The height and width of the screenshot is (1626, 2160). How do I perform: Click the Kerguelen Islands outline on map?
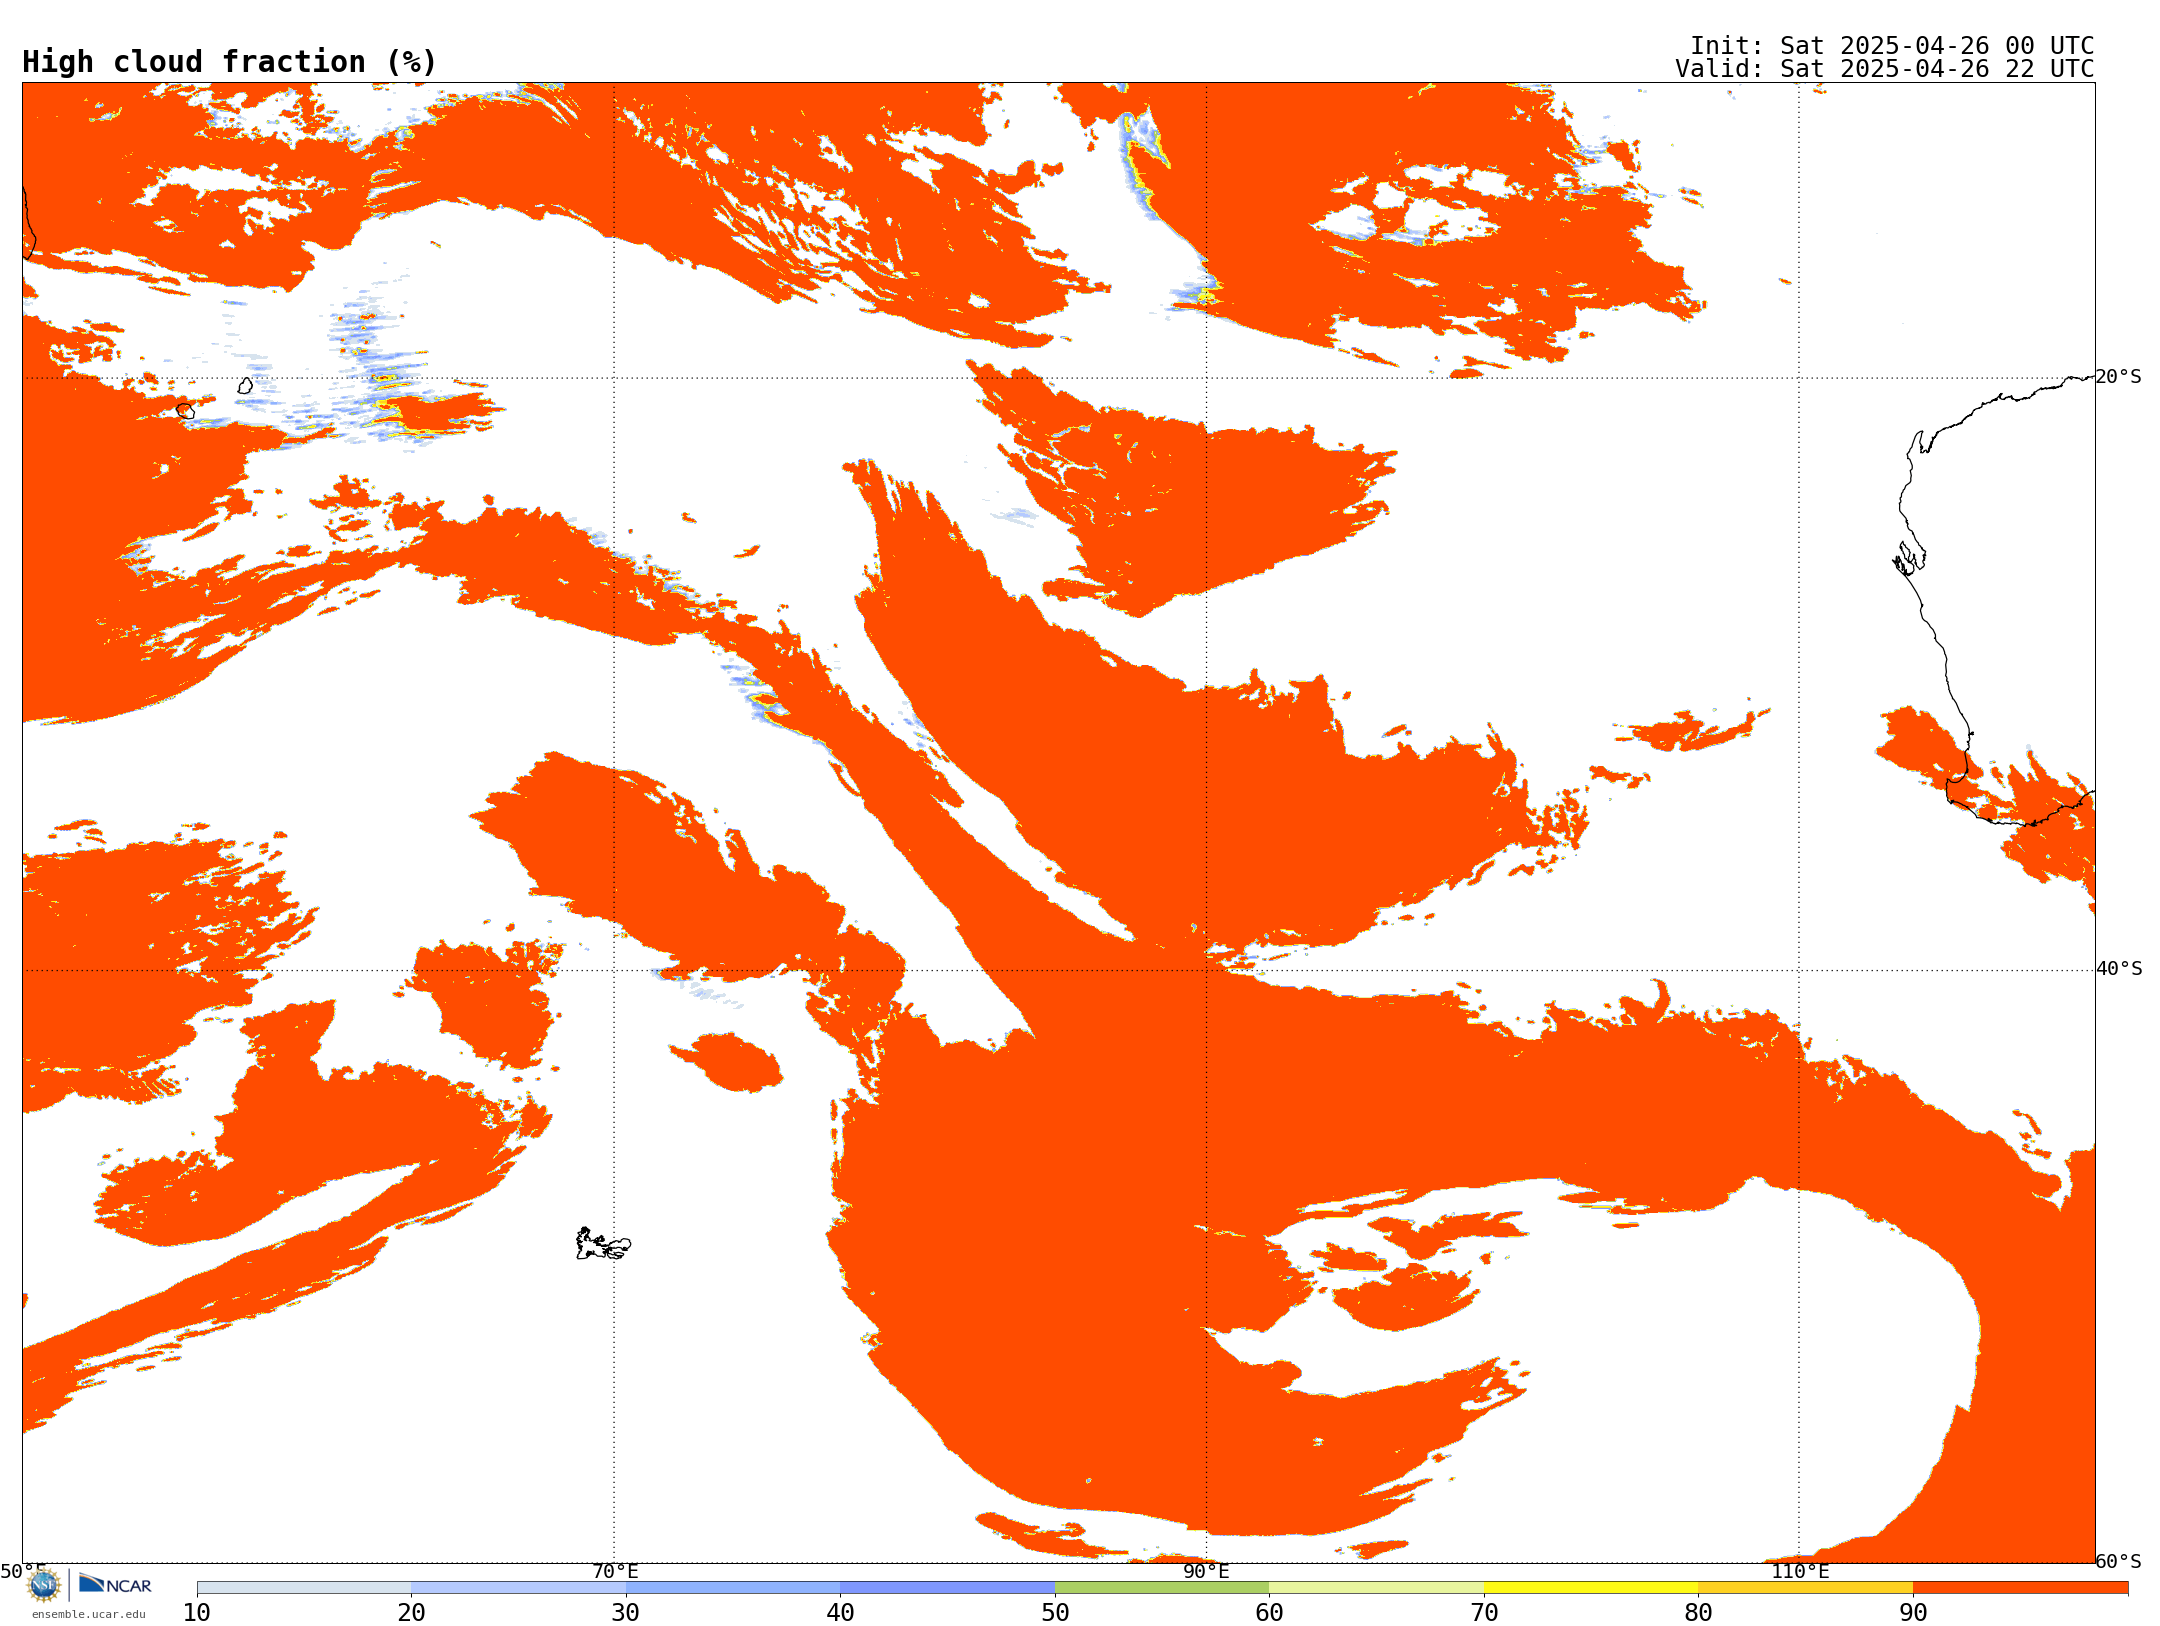(603, 1244)
